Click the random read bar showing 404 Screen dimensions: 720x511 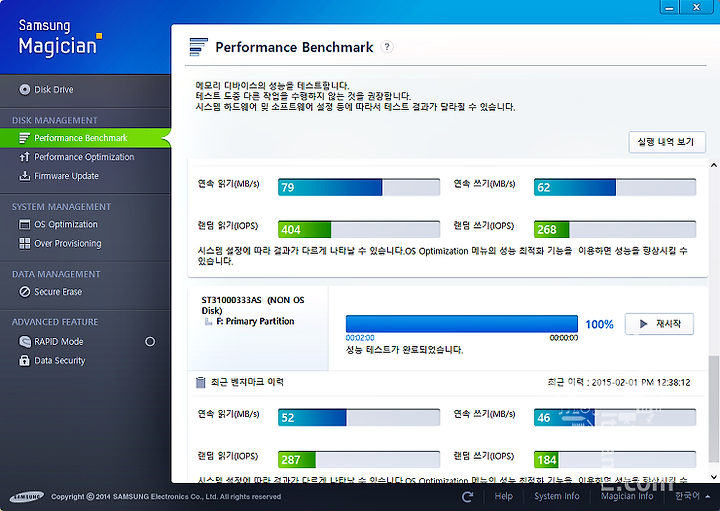(359, 229)
